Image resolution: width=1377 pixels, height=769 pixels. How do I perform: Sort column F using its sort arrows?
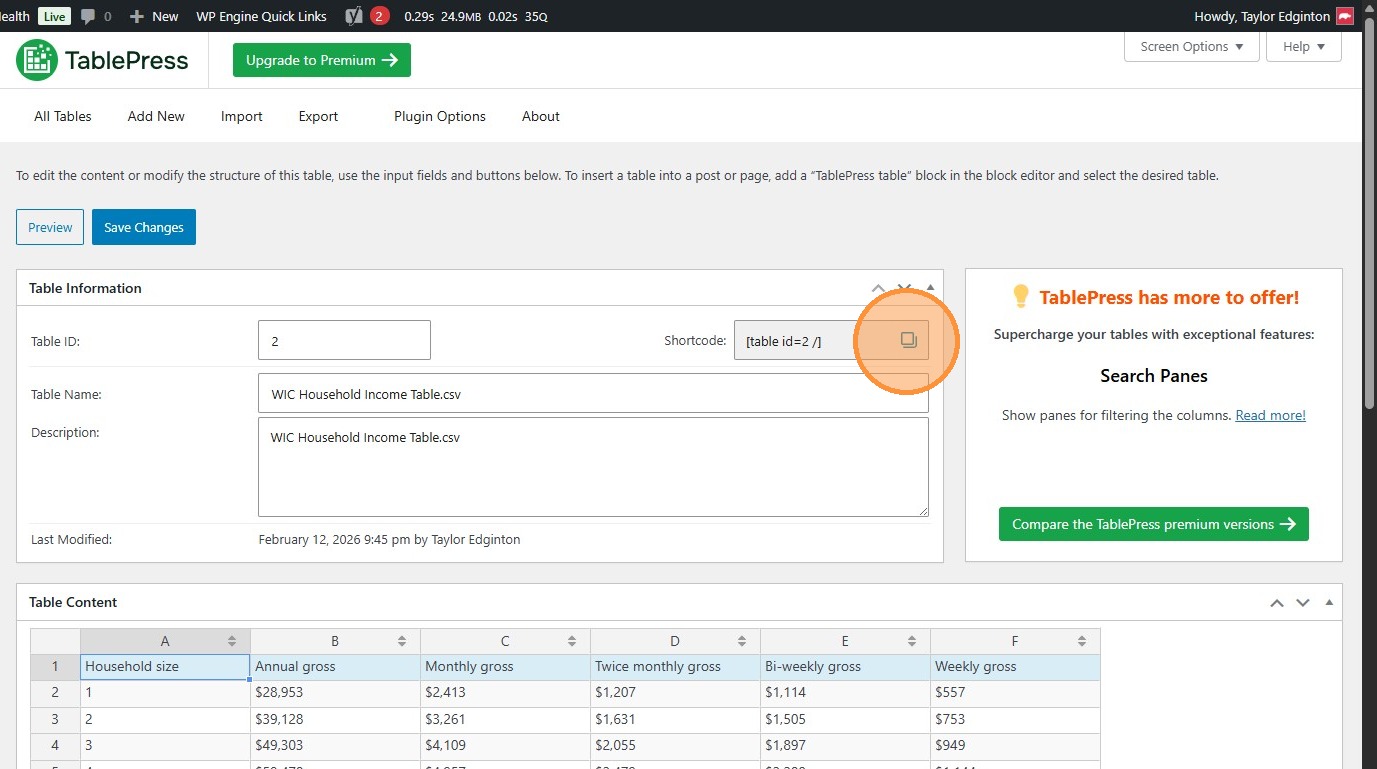click(x=1082, y=641)
